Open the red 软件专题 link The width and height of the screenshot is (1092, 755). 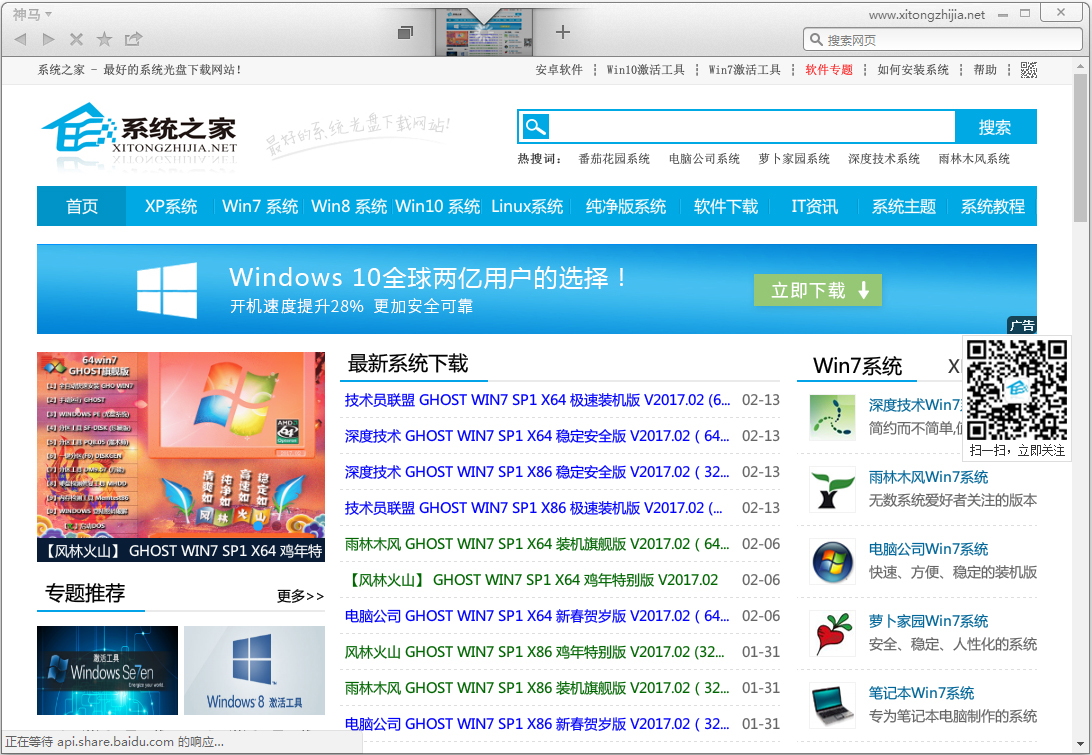click(x=829, y=70)
